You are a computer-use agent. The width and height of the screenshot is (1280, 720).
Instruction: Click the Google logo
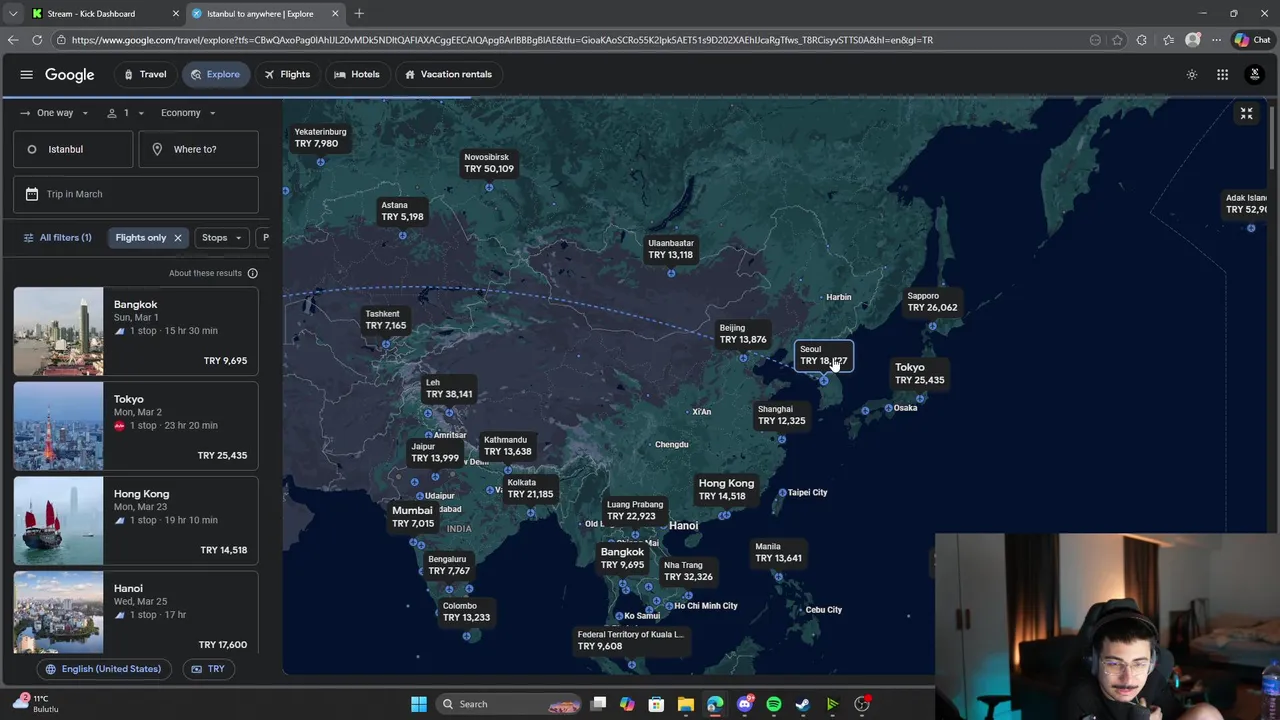(70, 75)
